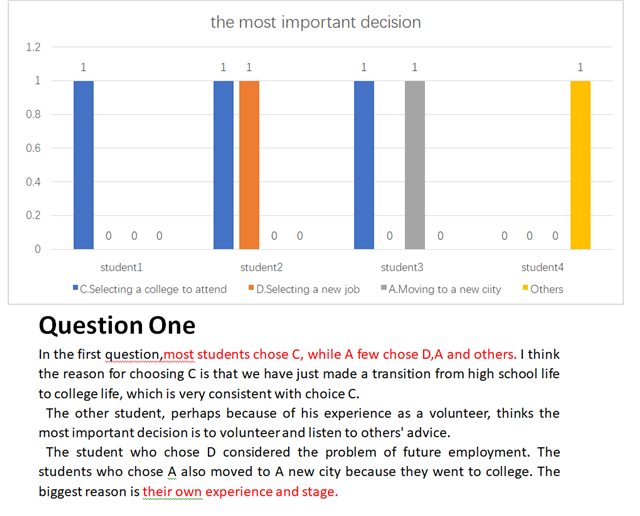This screenshot has height=516, width=640.
Task: Click the yellow legend swatch for Others
Action: (525, 288)
